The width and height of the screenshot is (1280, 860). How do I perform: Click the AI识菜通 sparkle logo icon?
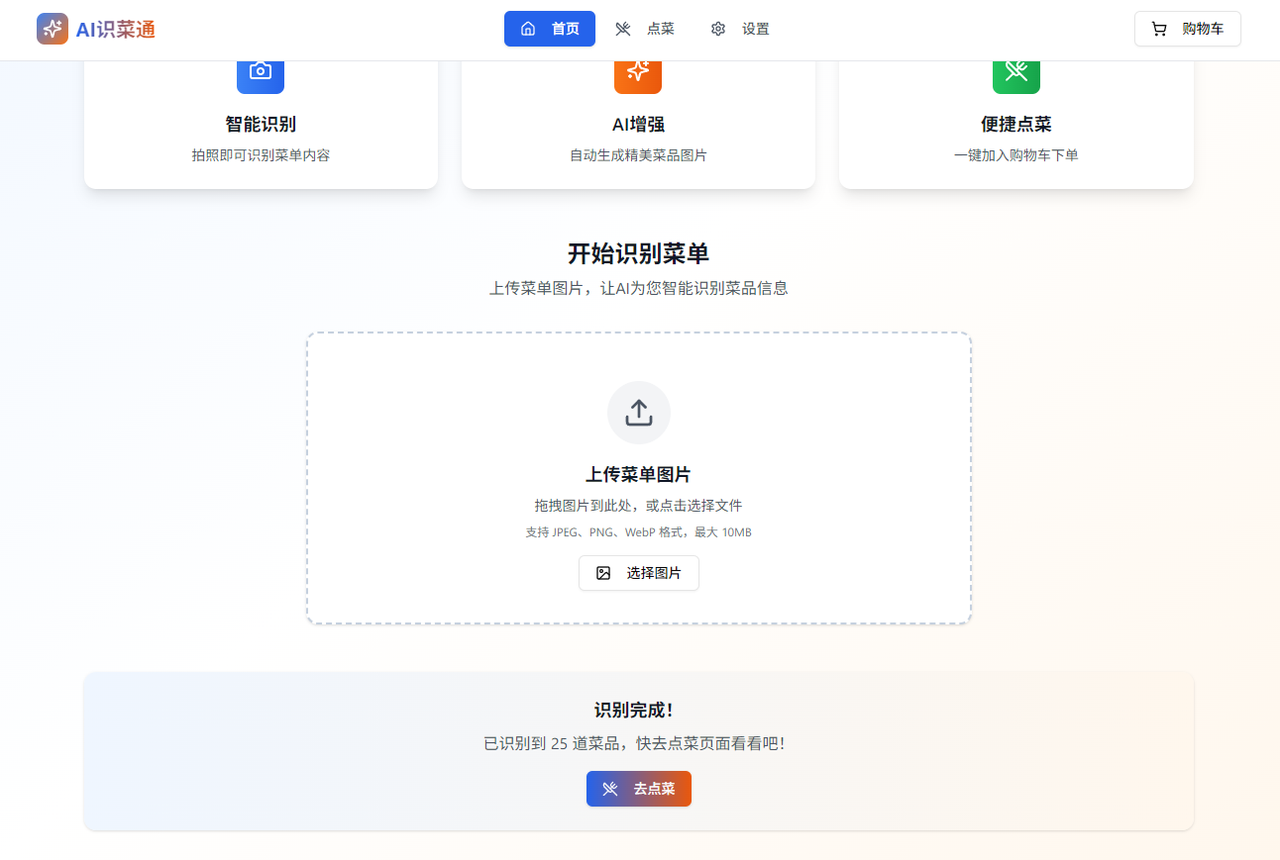click(x=53, y=29)
